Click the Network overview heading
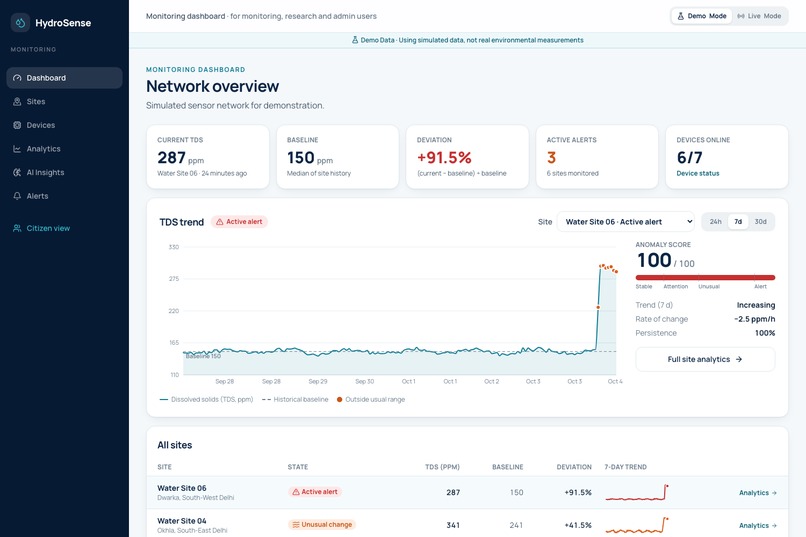Image resolution: width=806 pixels, height=537 pixels. pyautogui.click(x=212, y=86)
